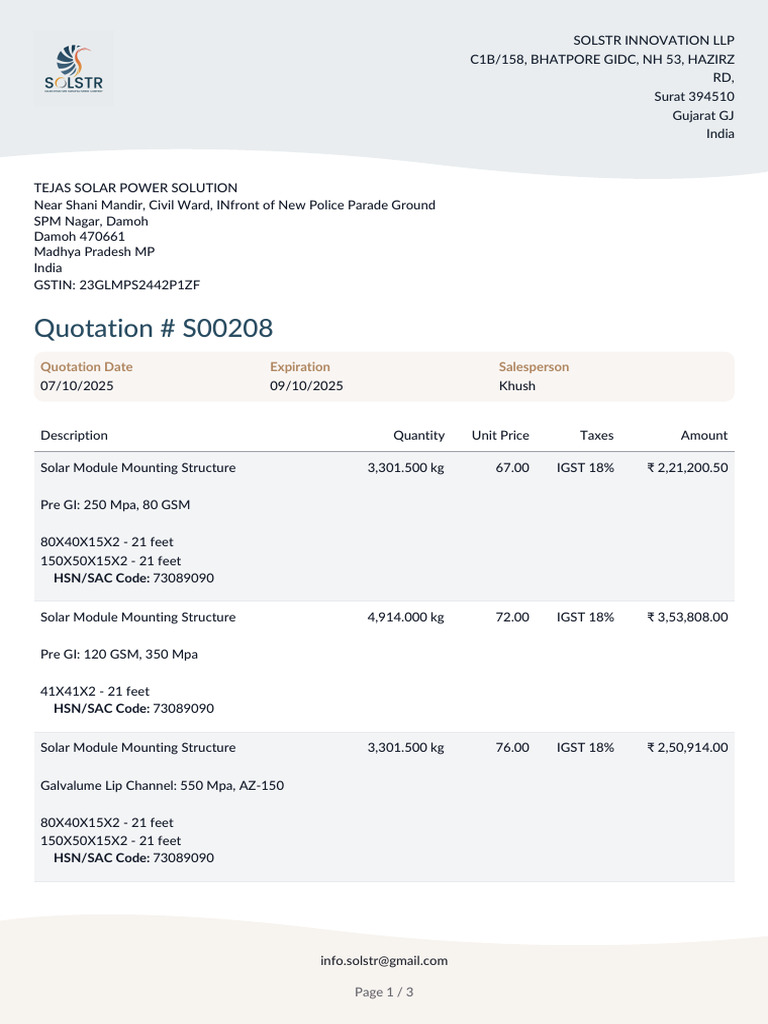
Task: Click the TEJAS SOLAR POWER SOLUTION customer name
Action: coord(136,187)
